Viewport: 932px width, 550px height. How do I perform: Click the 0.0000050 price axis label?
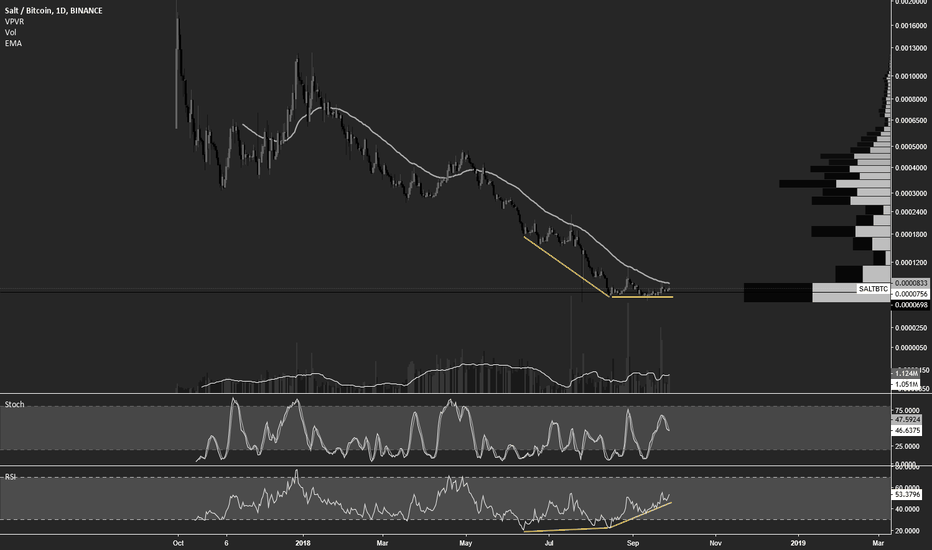[911, 348]
